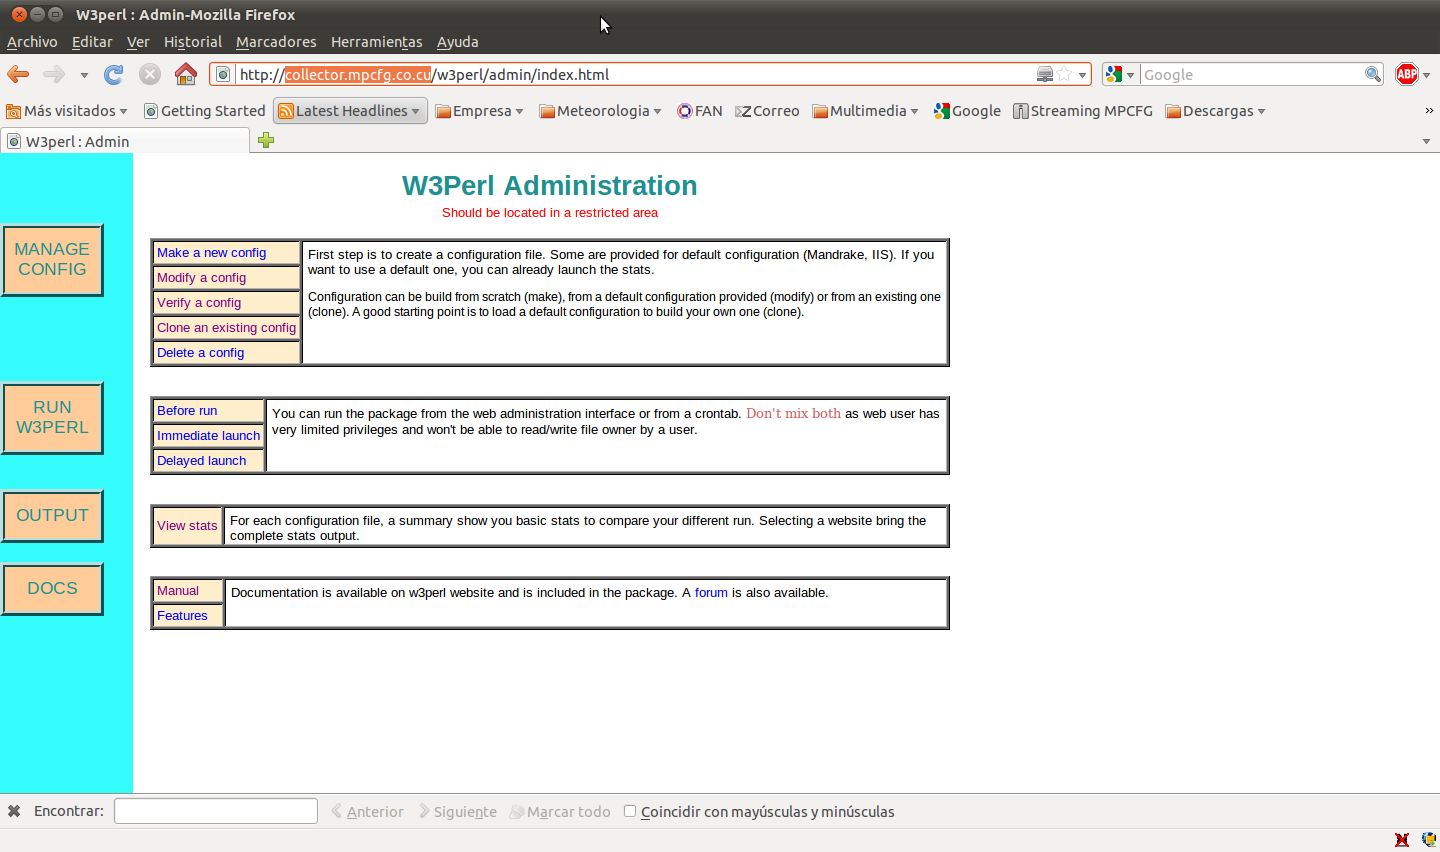This screenshot has width=1440, height=852.
Task: Go forward with the Forward arrow
Action: (54, 74)
